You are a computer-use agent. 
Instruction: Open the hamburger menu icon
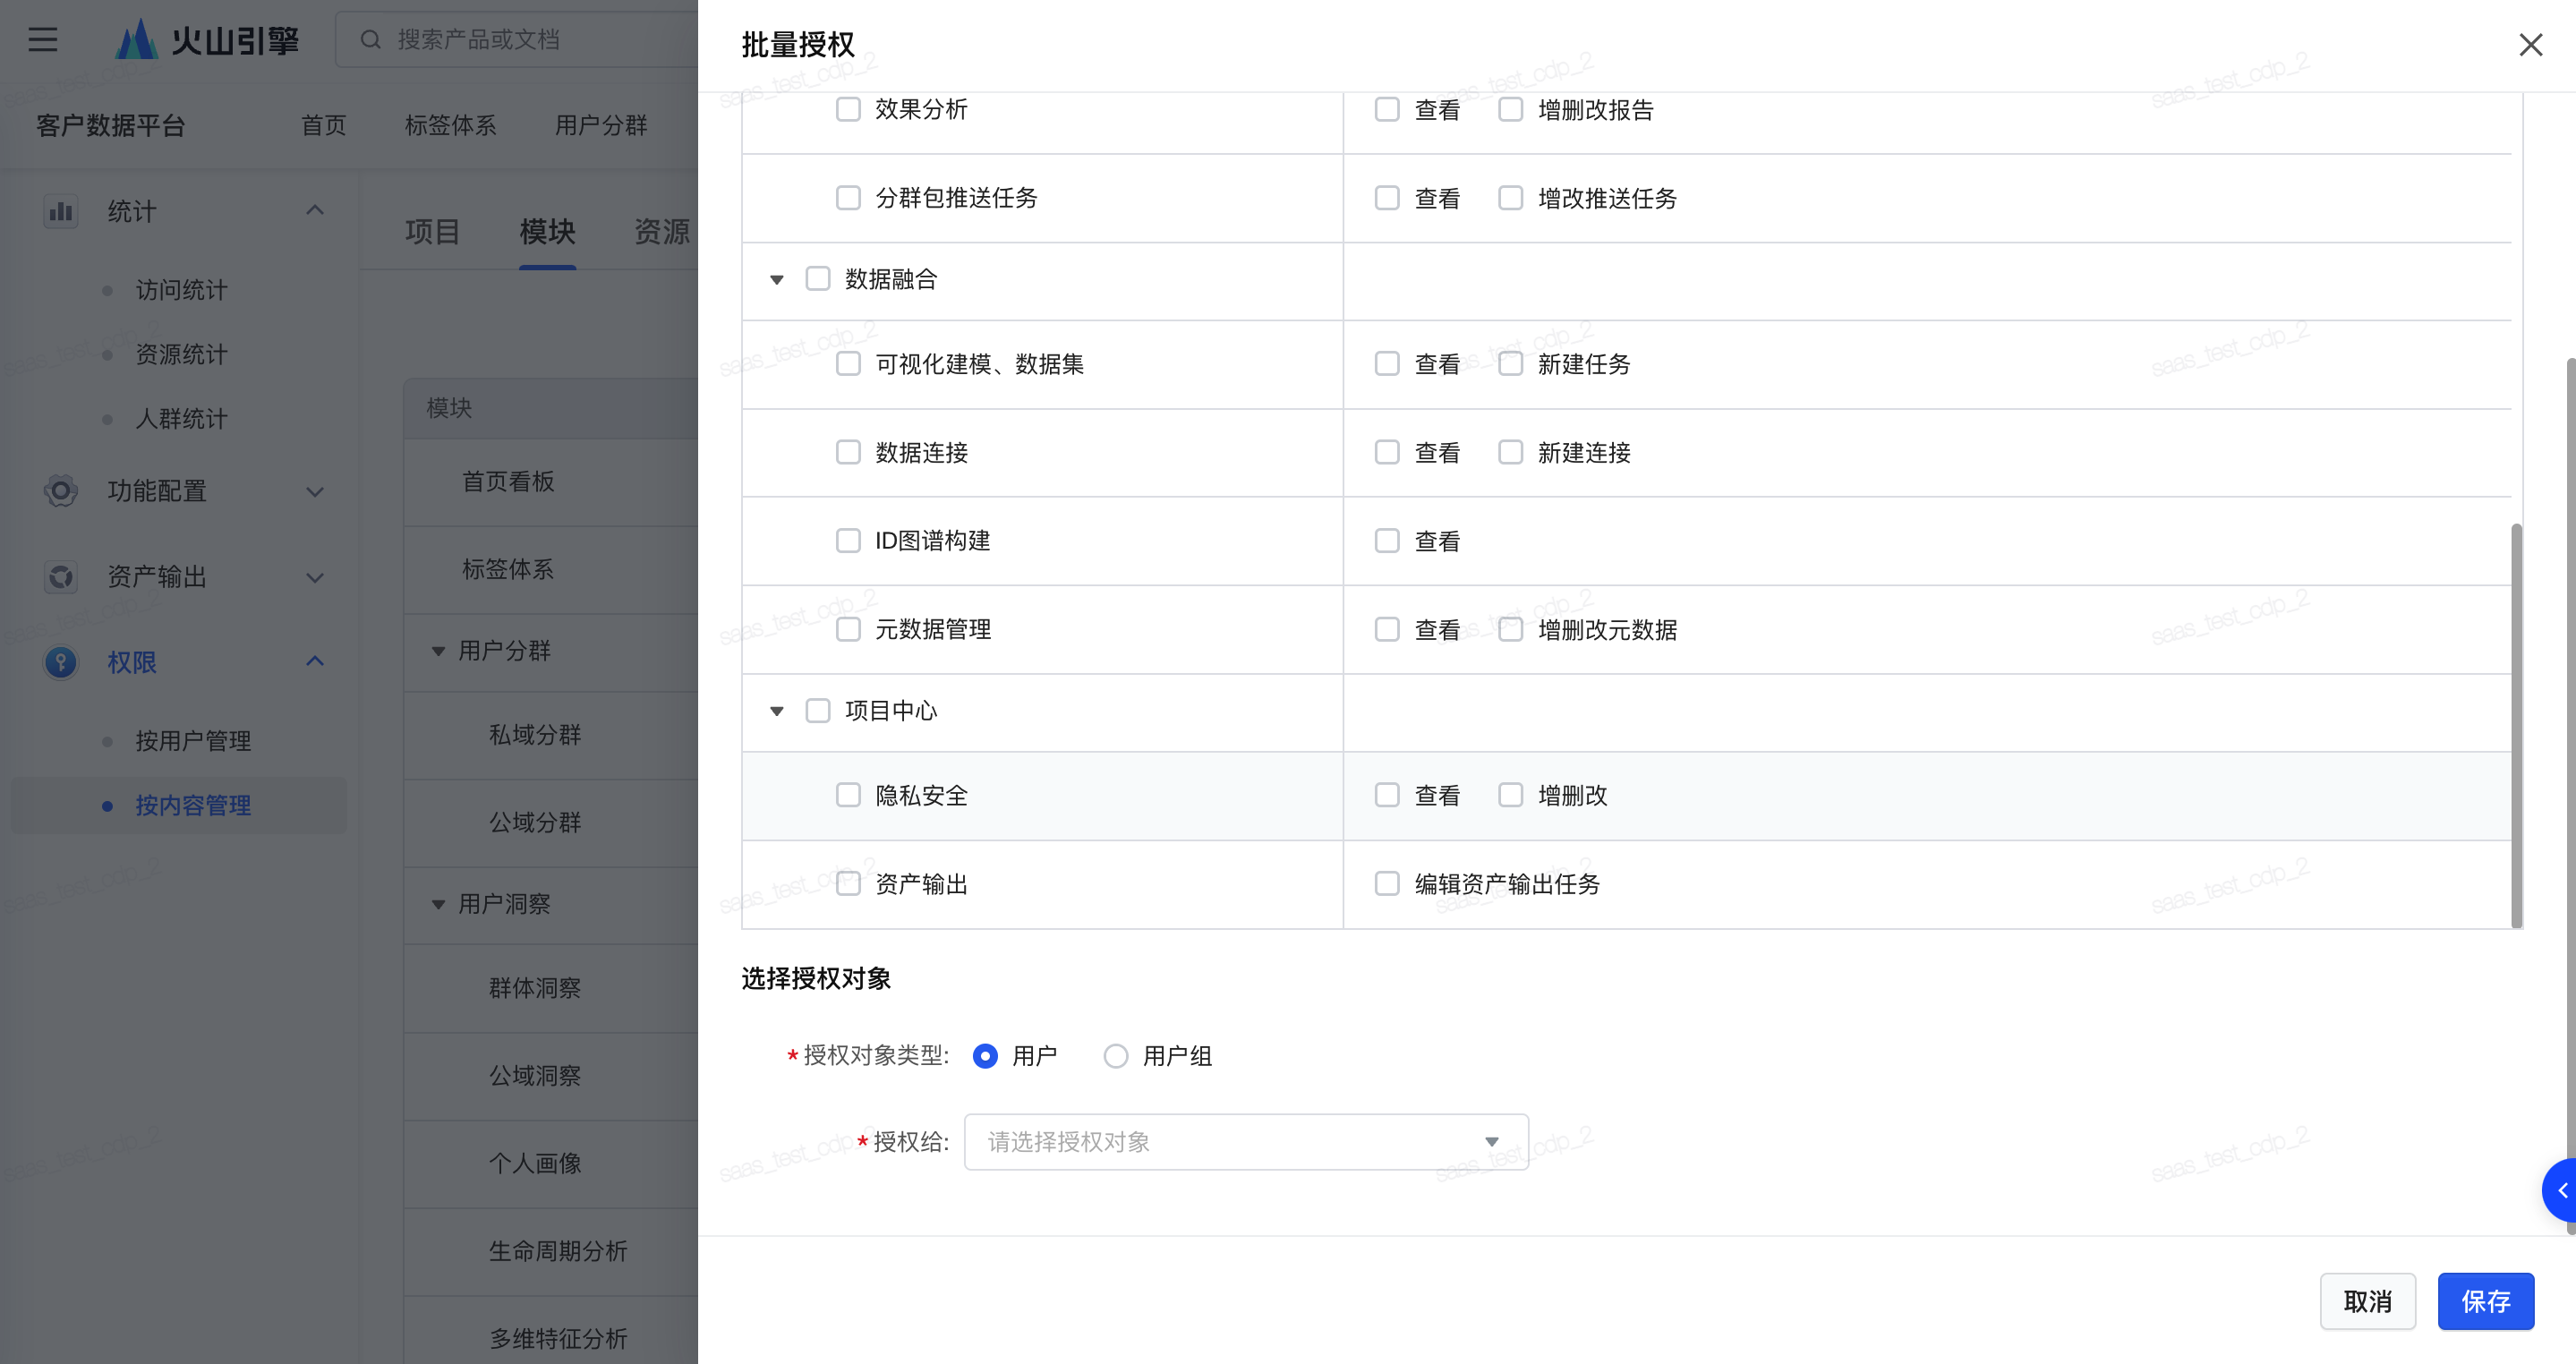(x=43, y=40)
